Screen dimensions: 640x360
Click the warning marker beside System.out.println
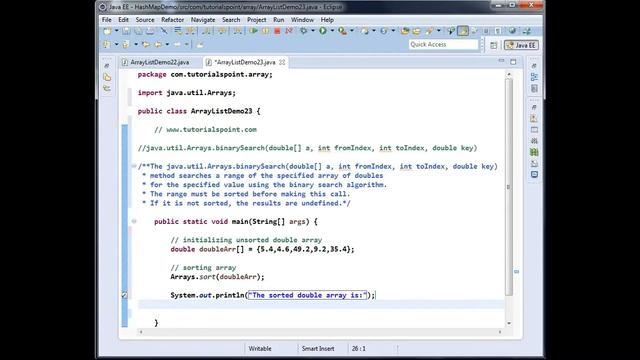(x=124, y=295)
